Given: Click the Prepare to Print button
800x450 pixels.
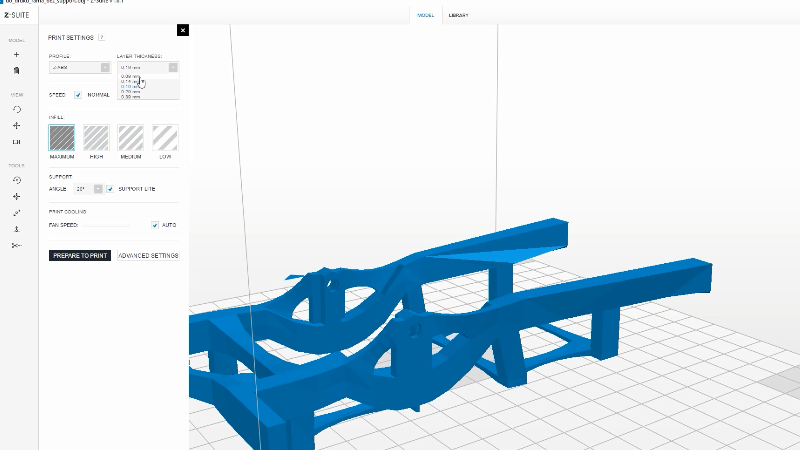Looking at the screenshot, I should (80, 256).
